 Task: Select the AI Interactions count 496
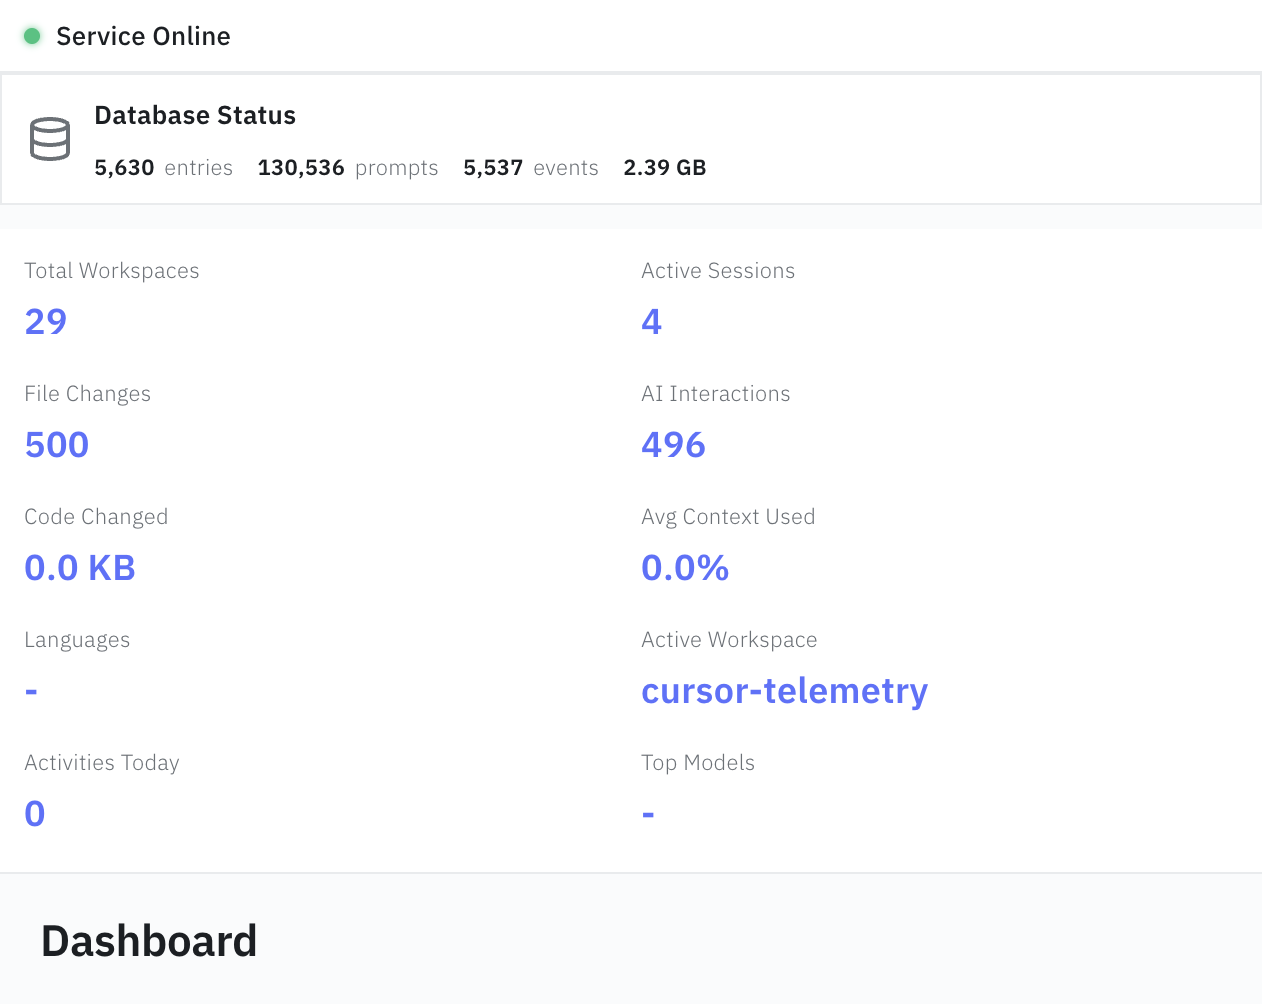coord(673,444)
